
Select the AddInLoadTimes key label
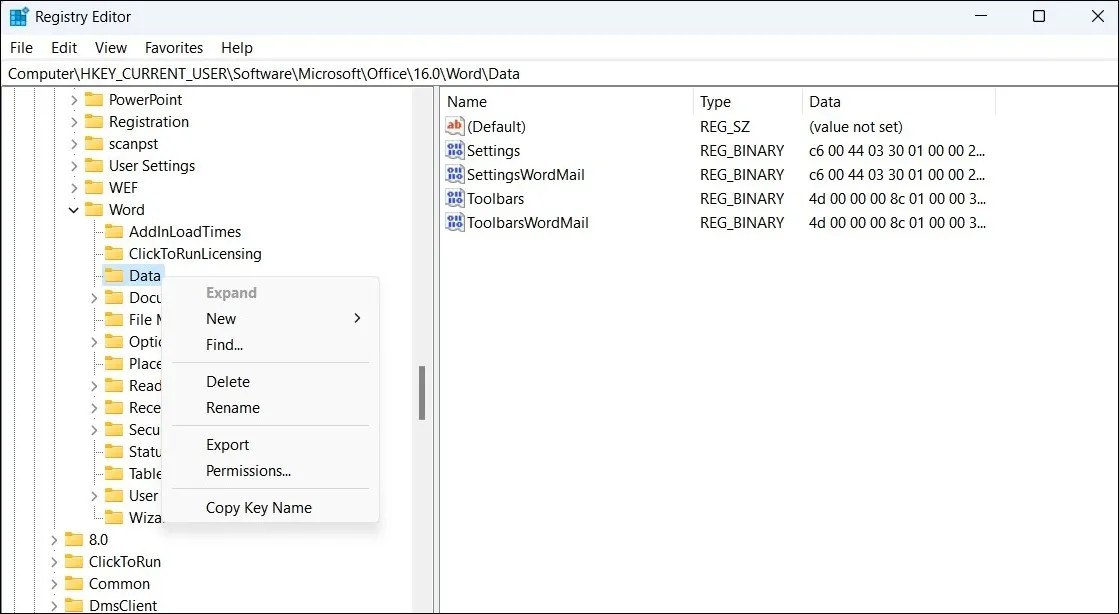[185, 231]
